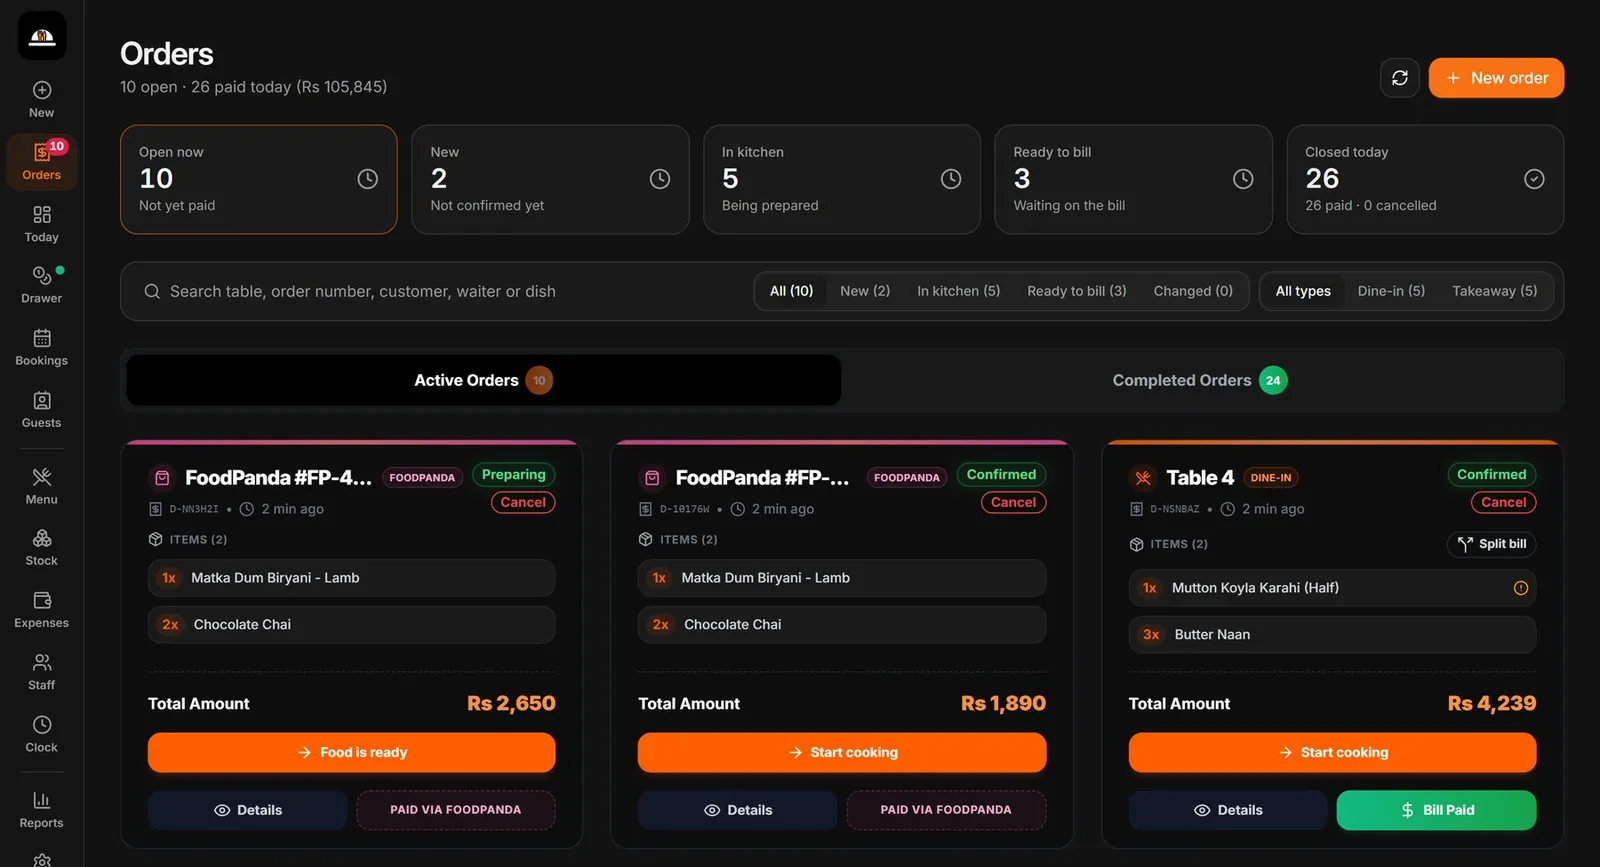Cancel the Preparing FoodPanda order
1600x867 pixels.
point(523,502)
